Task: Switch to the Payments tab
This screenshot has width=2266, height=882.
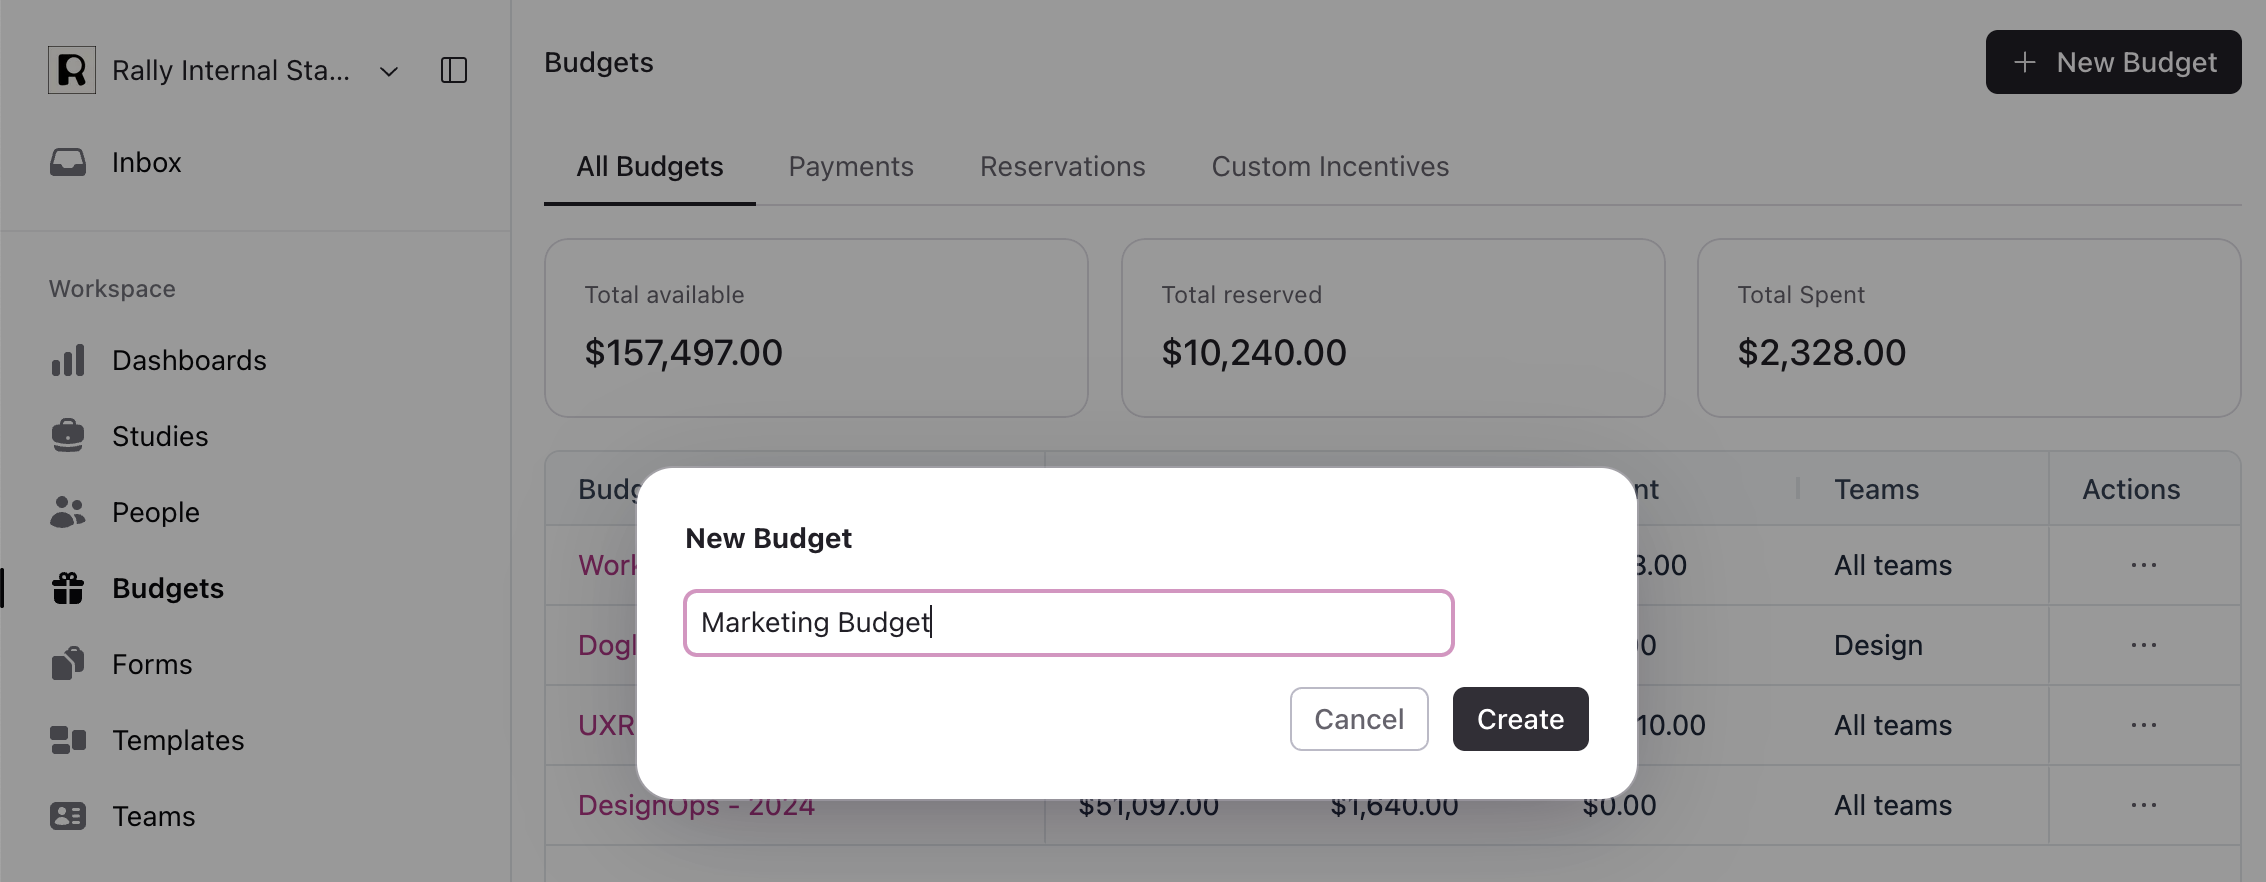Action: 851,166
